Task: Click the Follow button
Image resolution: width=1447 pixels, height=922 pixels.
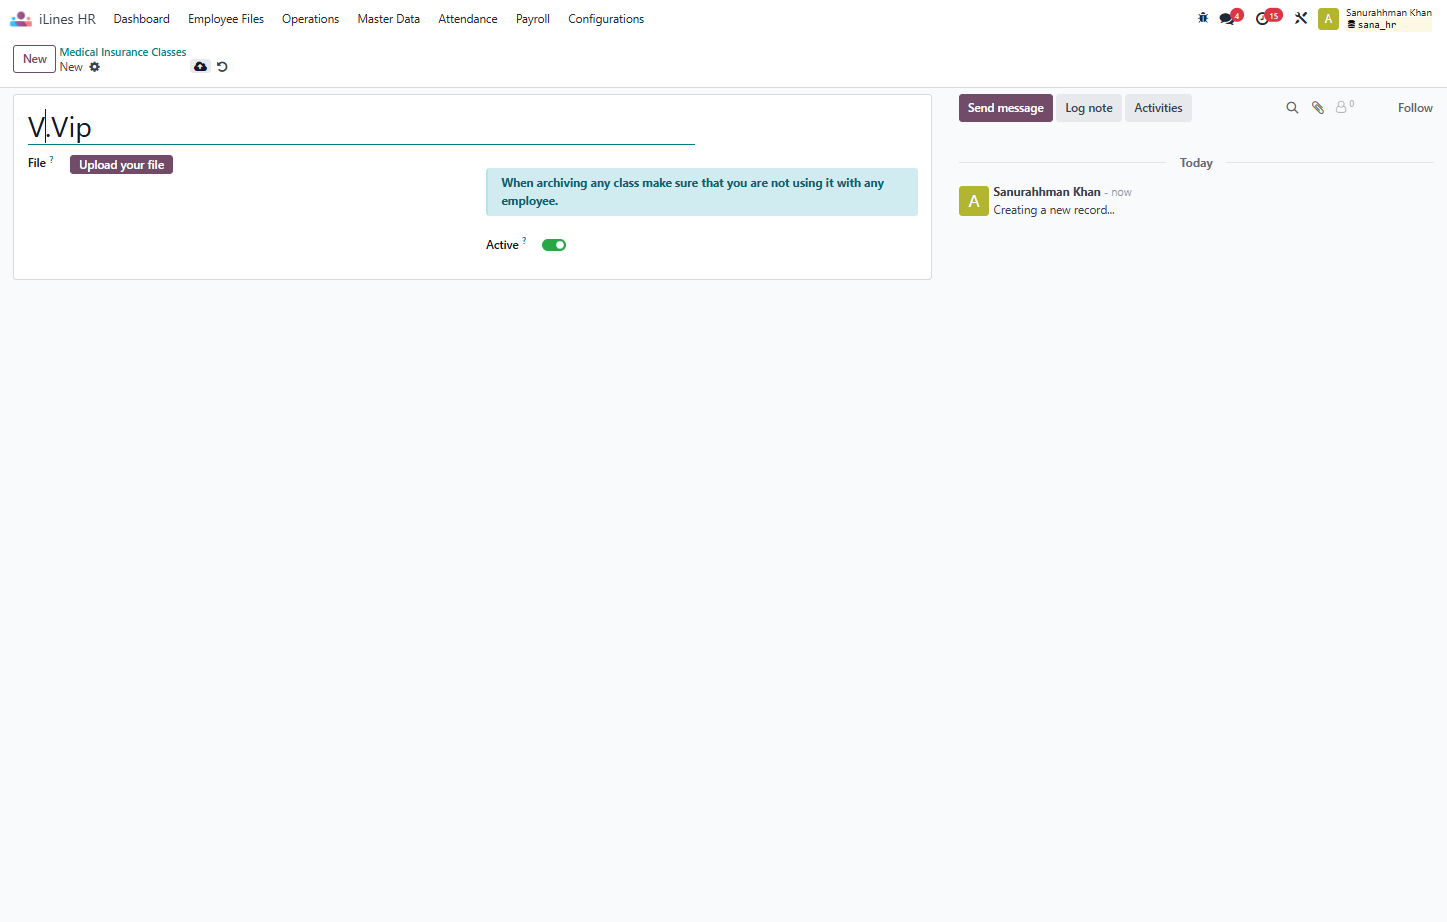Action: [1415, 108]
